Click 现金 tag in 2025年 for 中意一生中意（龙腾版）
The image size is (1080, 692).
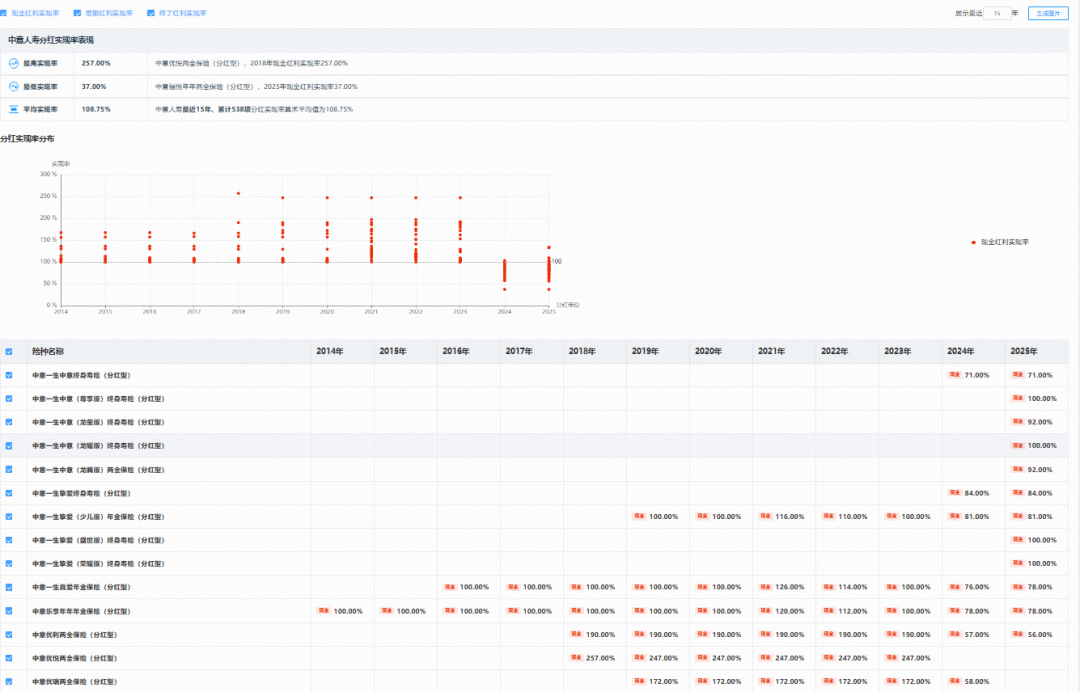click(1018, 469)
